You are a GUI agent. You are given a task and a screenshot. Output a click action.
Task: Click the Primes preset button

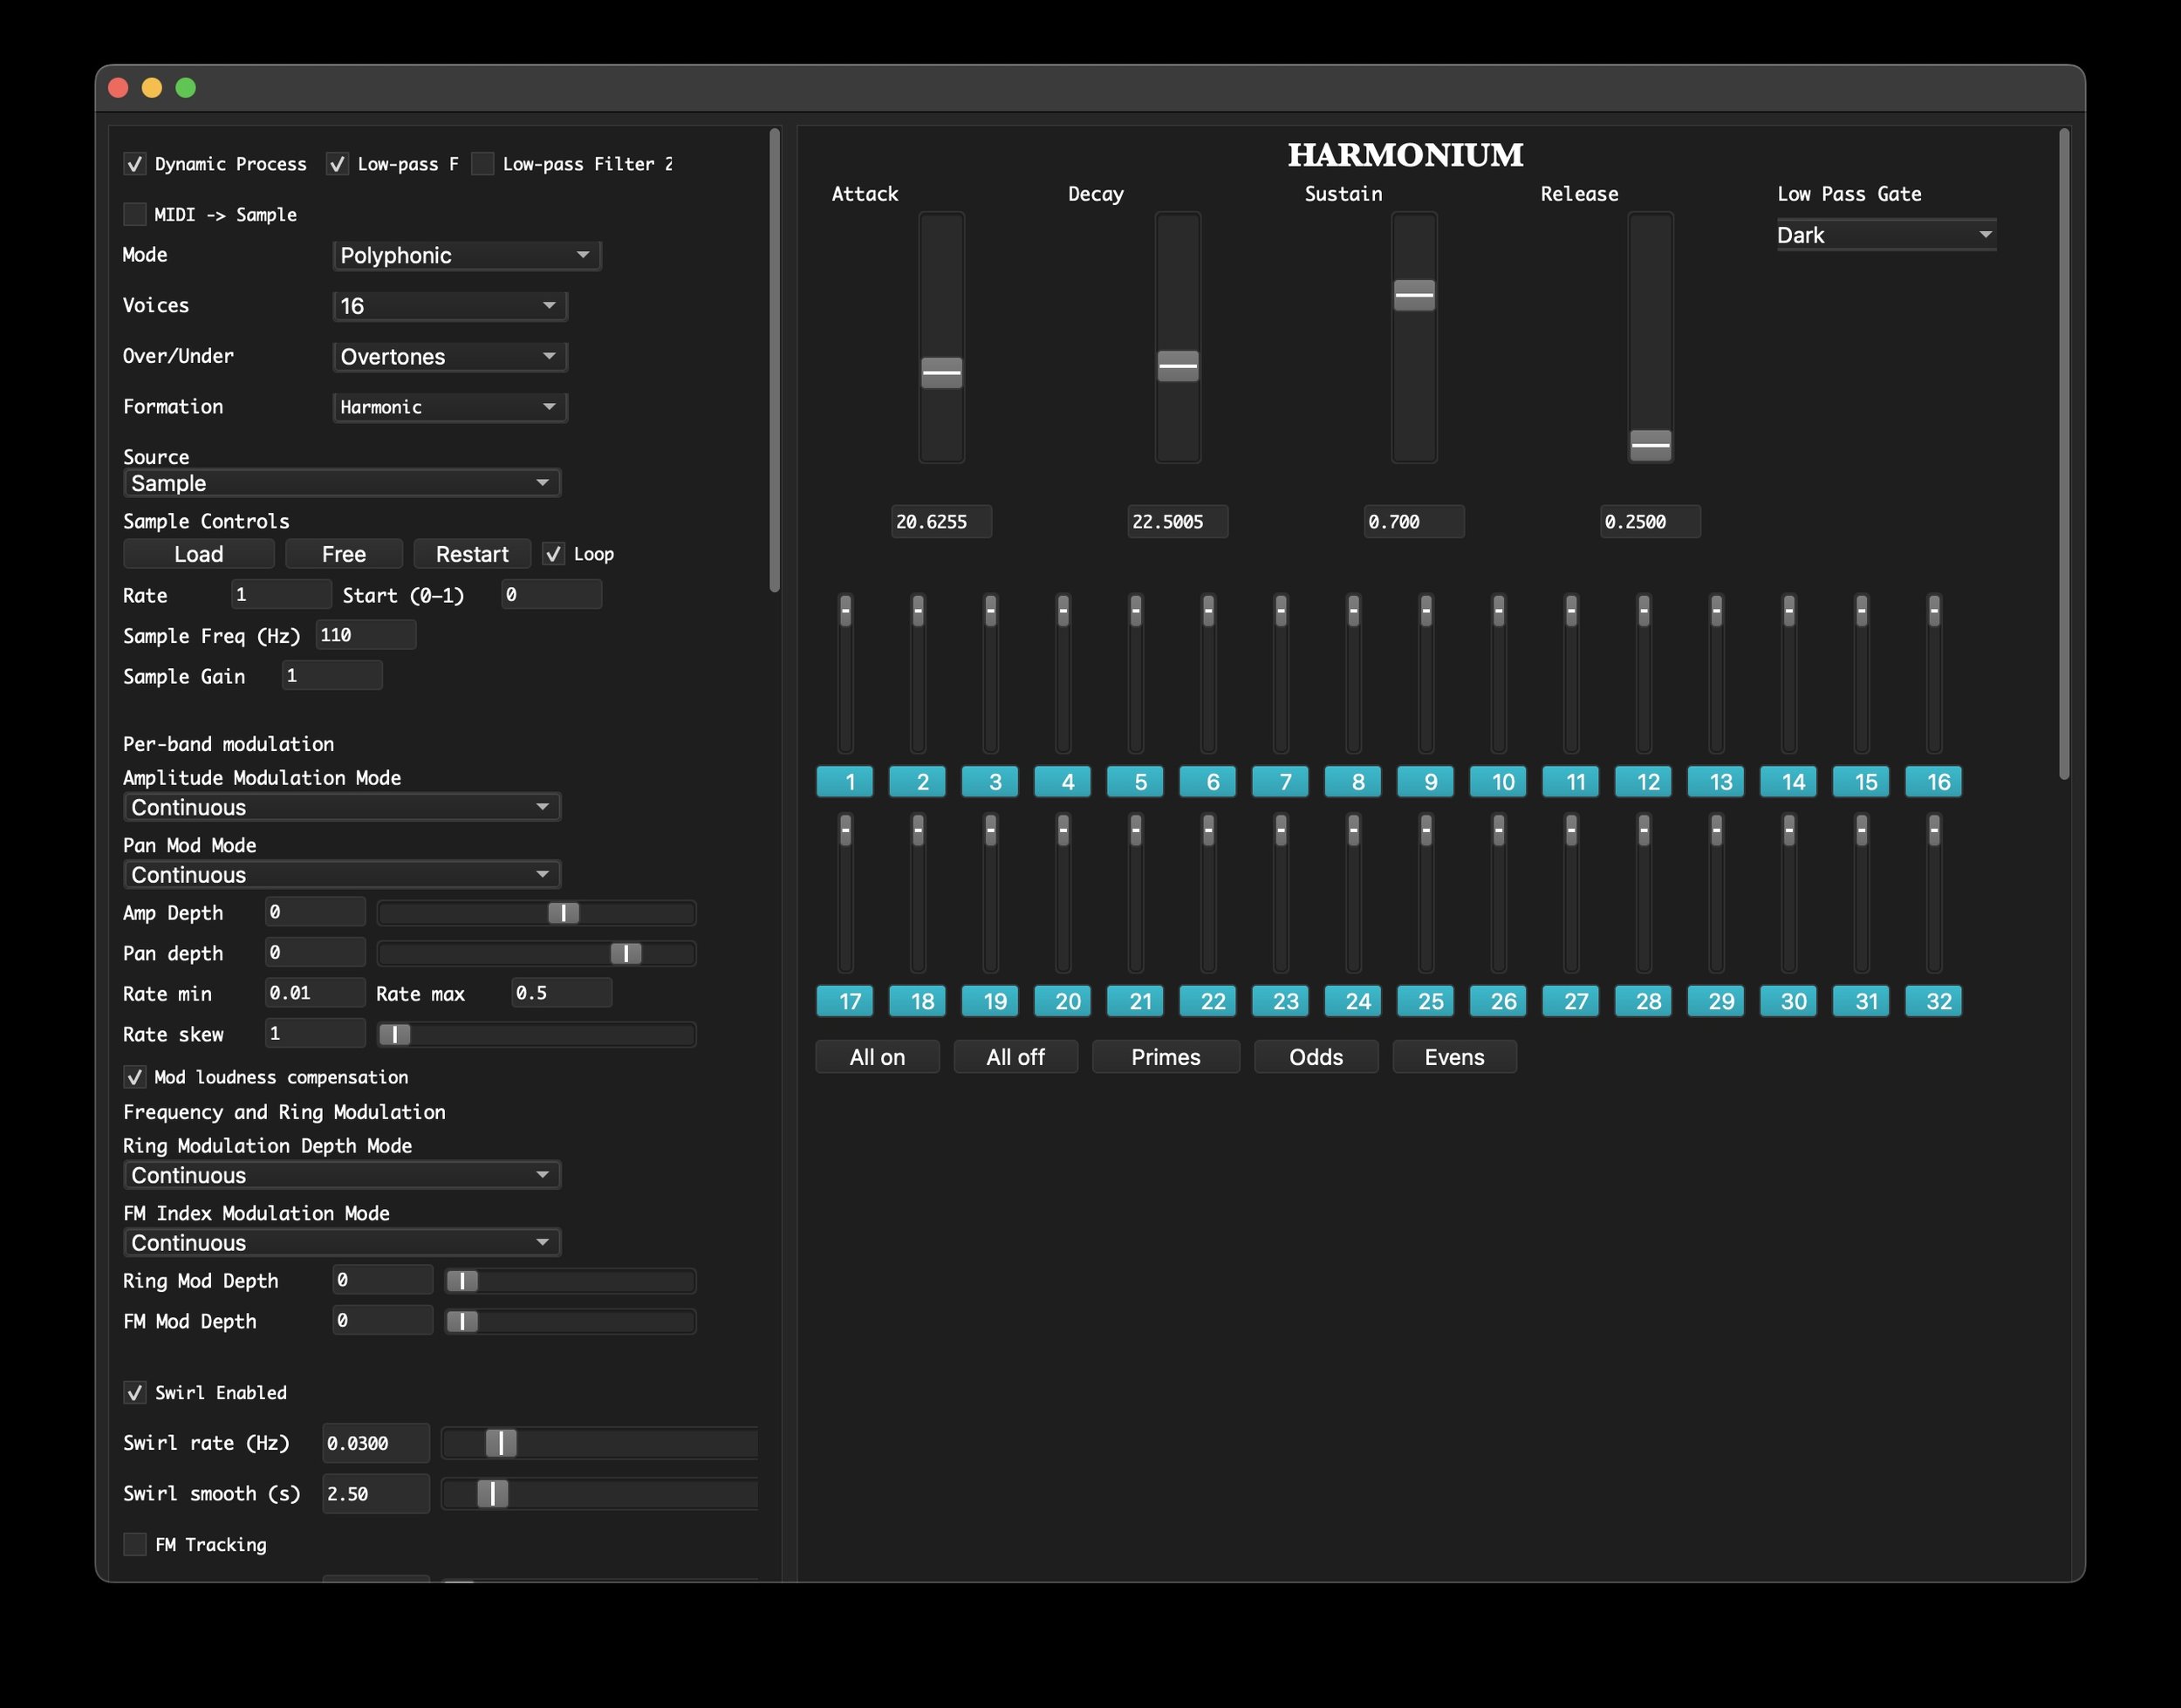[x=1165, y=1057]
